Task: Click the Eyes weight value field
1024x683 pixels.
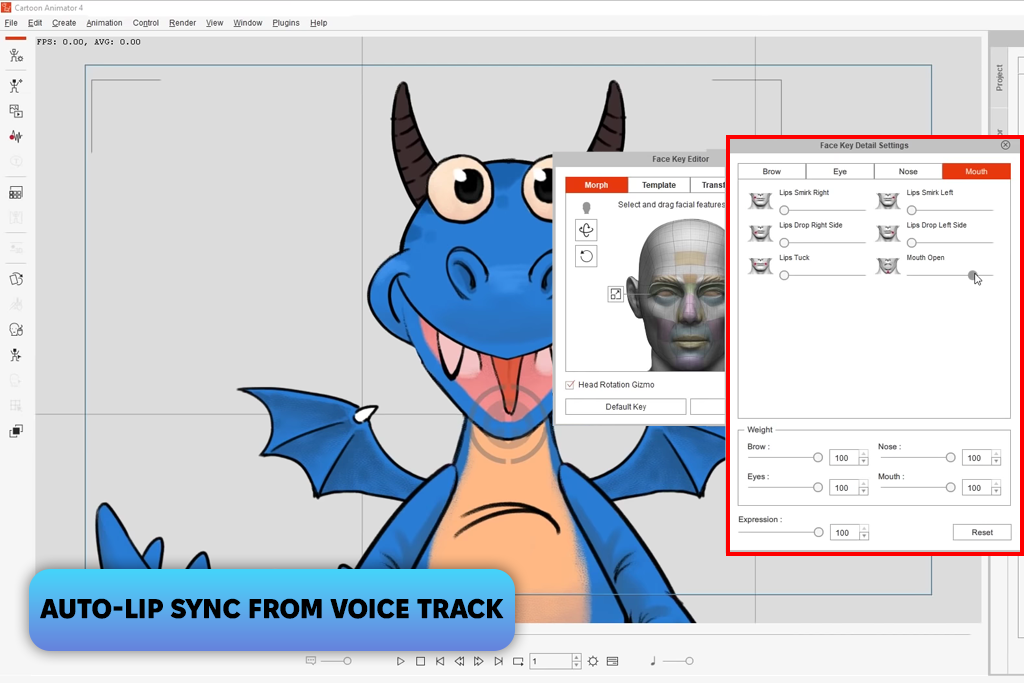Action: [844, 488]
